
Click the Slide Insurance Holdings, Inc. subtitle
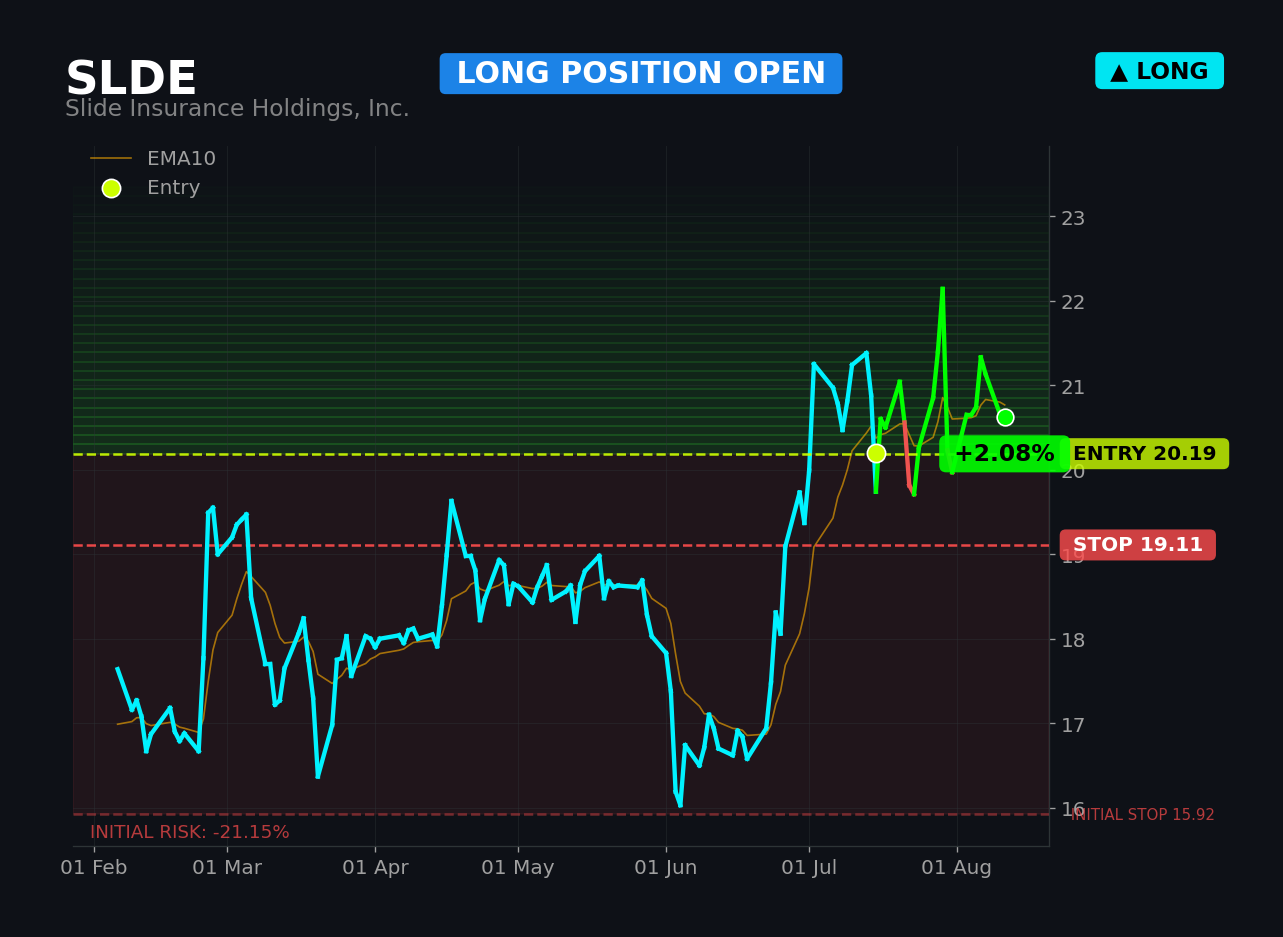click(237, 109)
